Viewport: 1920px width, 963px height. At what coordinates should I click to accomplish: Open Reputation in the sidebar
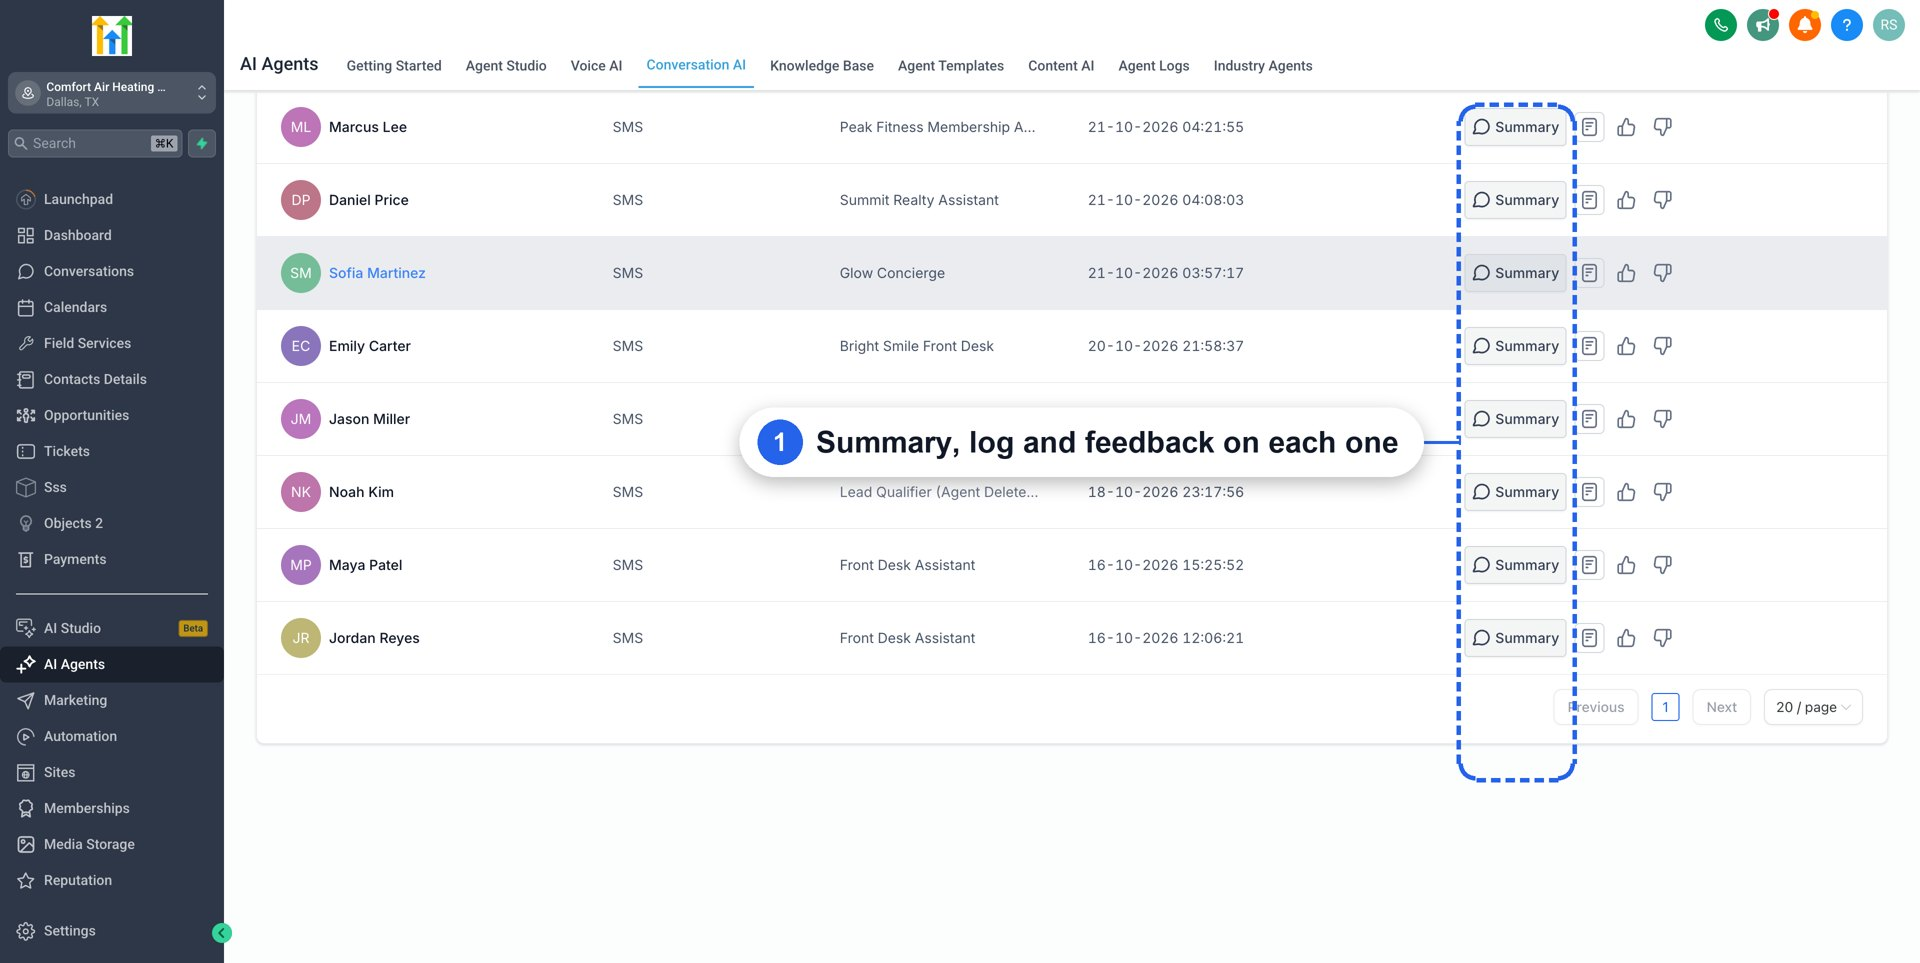112,880
